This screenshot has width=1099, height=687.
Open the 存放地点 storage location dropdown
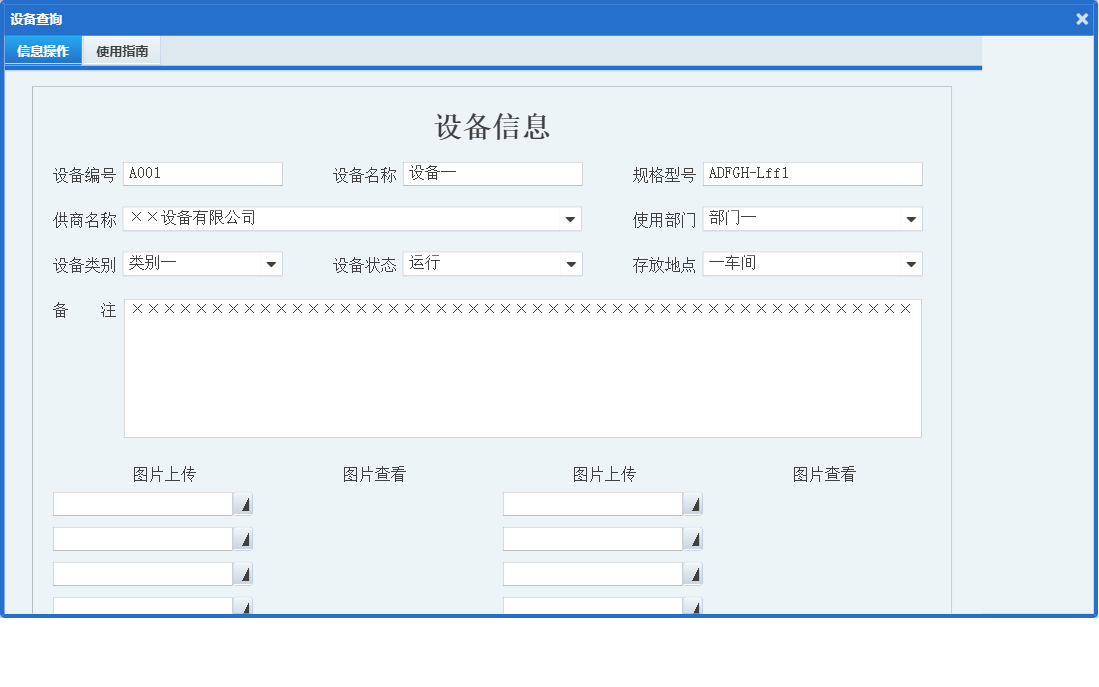910,263
